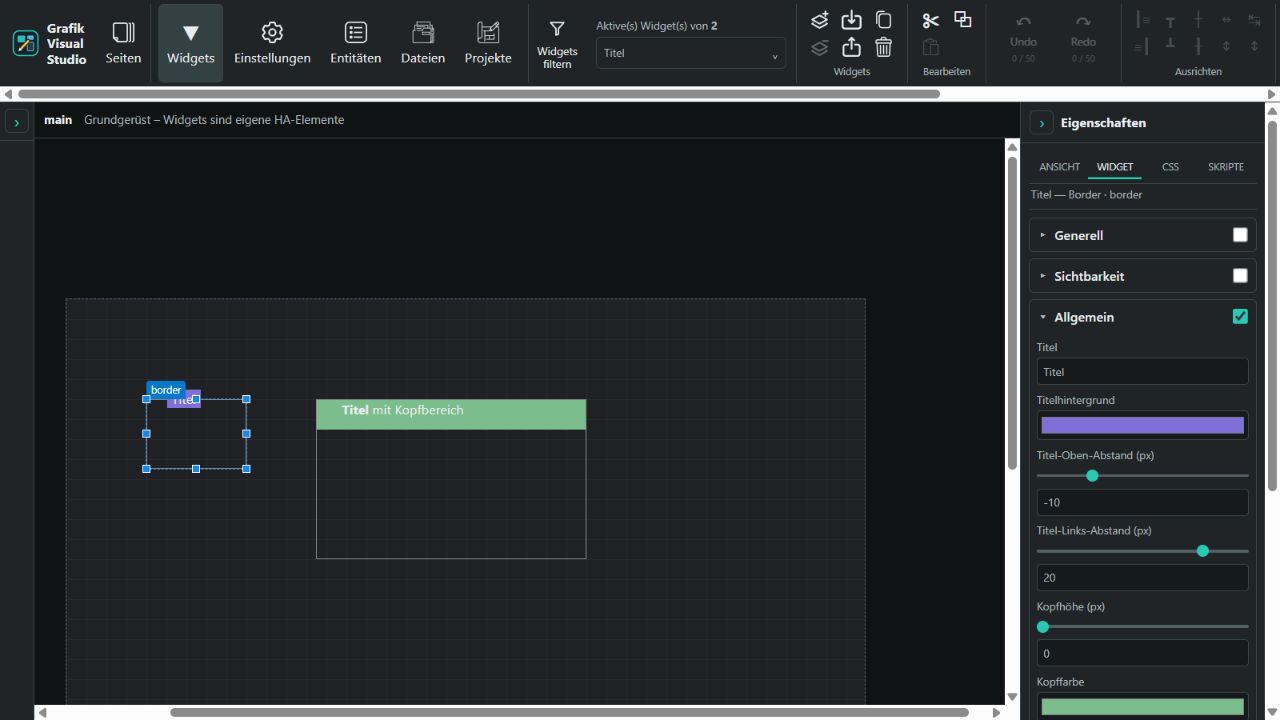The width and height of the screenshot is (1280, 720).
Task: Select the Titel mit Kopfbereich widget
Action: (x=451, y=479)
